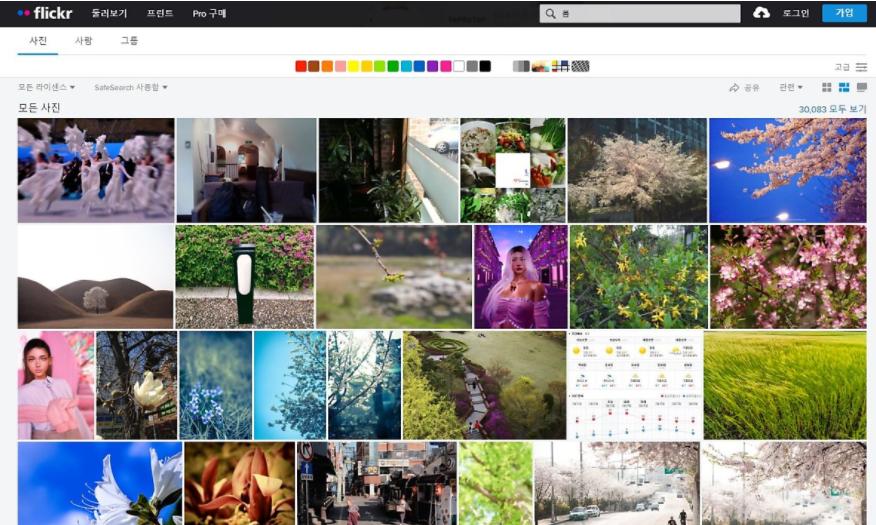
Task: Select the red color swatch
Action: (x=301, y=66)
